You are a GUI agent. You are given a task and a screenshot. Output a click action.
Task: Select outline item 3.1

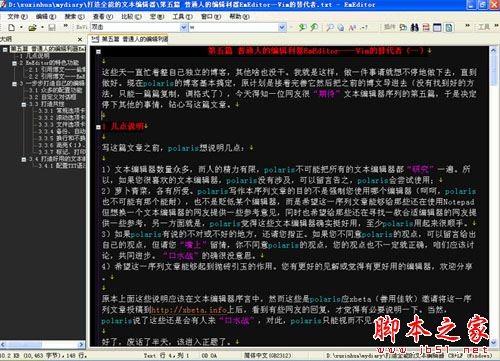[x=56, y=90]
